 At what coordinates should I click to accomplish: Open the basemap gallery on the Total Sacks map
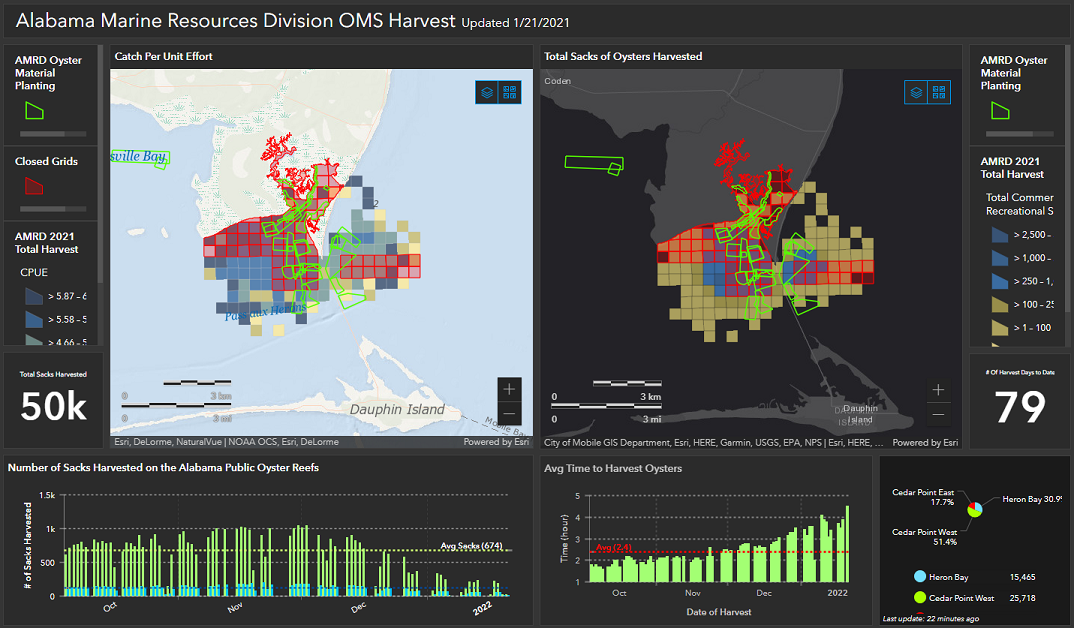point(939,90)
